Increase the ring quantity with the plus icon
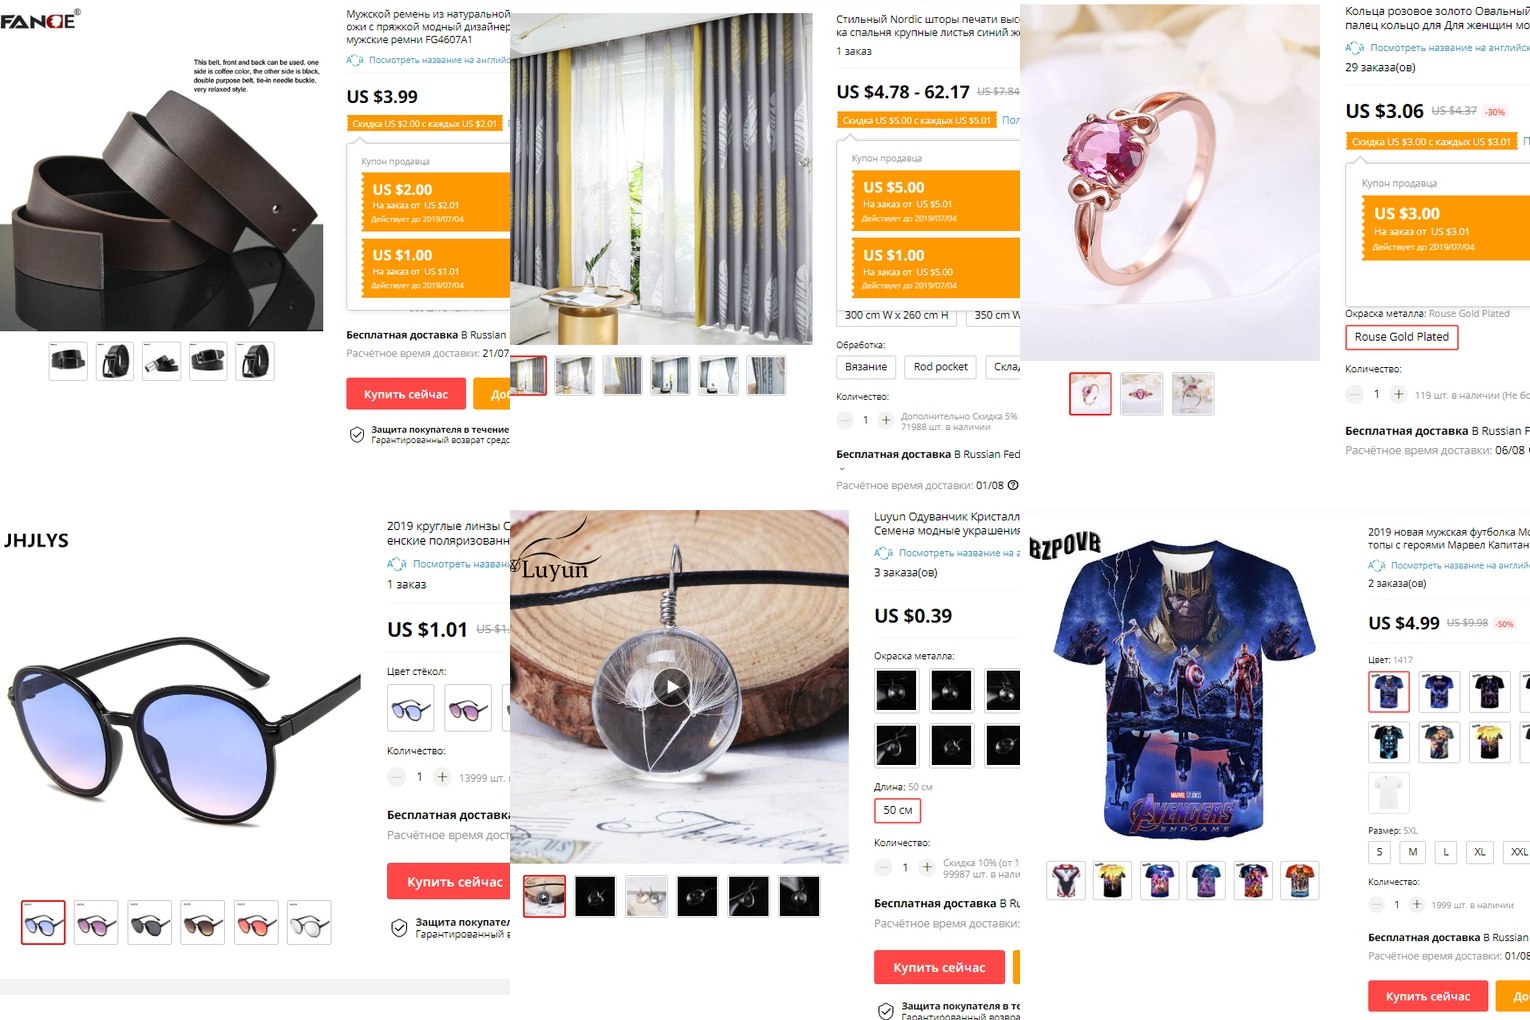 [1399, 394]
